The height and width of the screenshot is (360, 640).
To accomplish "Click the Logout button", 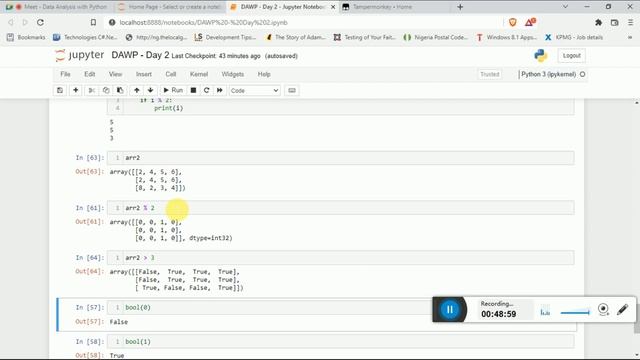I will click(571, 56).
